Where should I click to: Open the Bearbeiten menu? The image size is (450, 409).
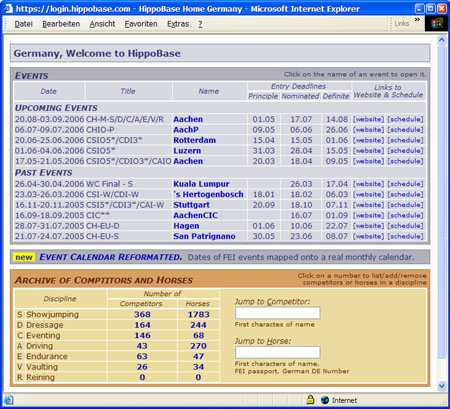61,24
